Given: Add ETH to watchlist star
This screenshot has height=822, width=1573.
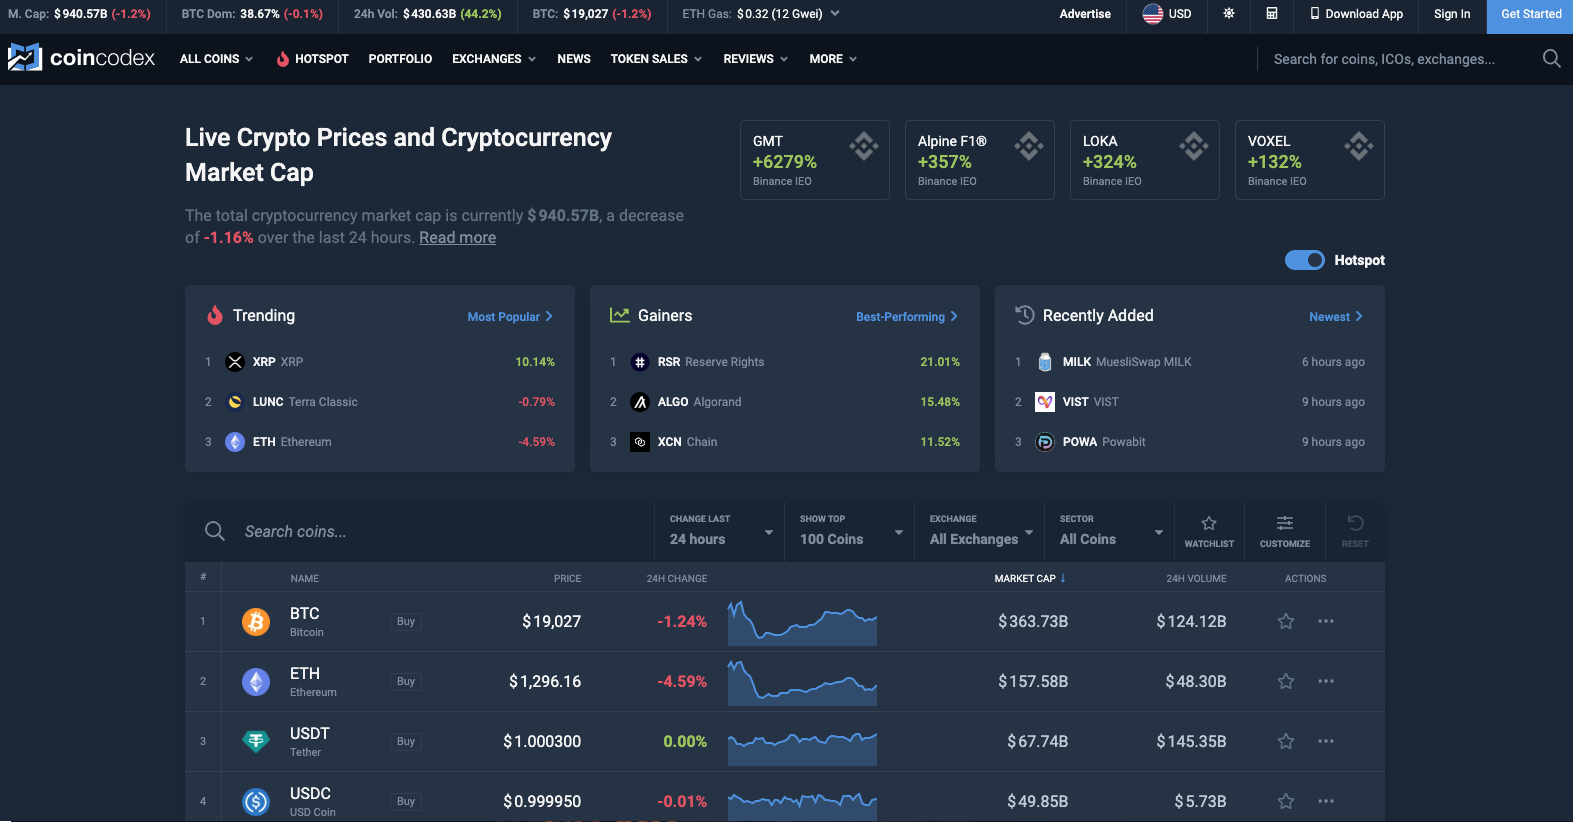Looking at the screenshot, I should (1286, 681).
